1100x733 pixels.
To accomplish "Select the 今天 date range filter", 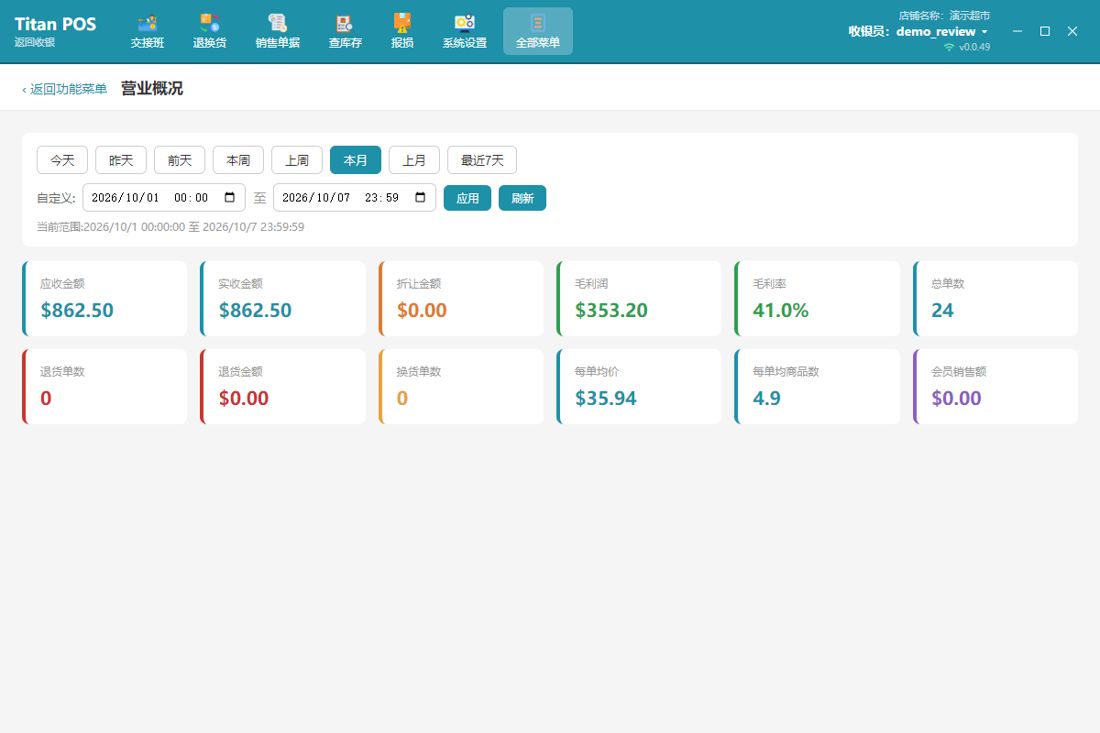I will tap(62, 160).
